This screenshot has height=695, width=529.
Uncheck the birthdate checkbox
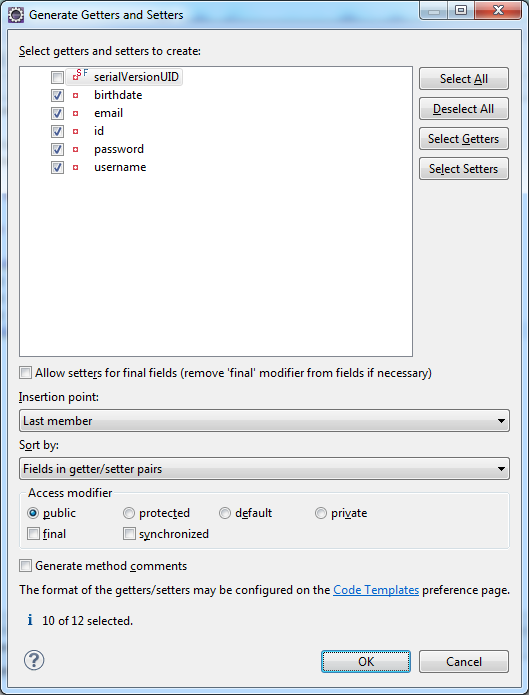(x=57, y=95)
